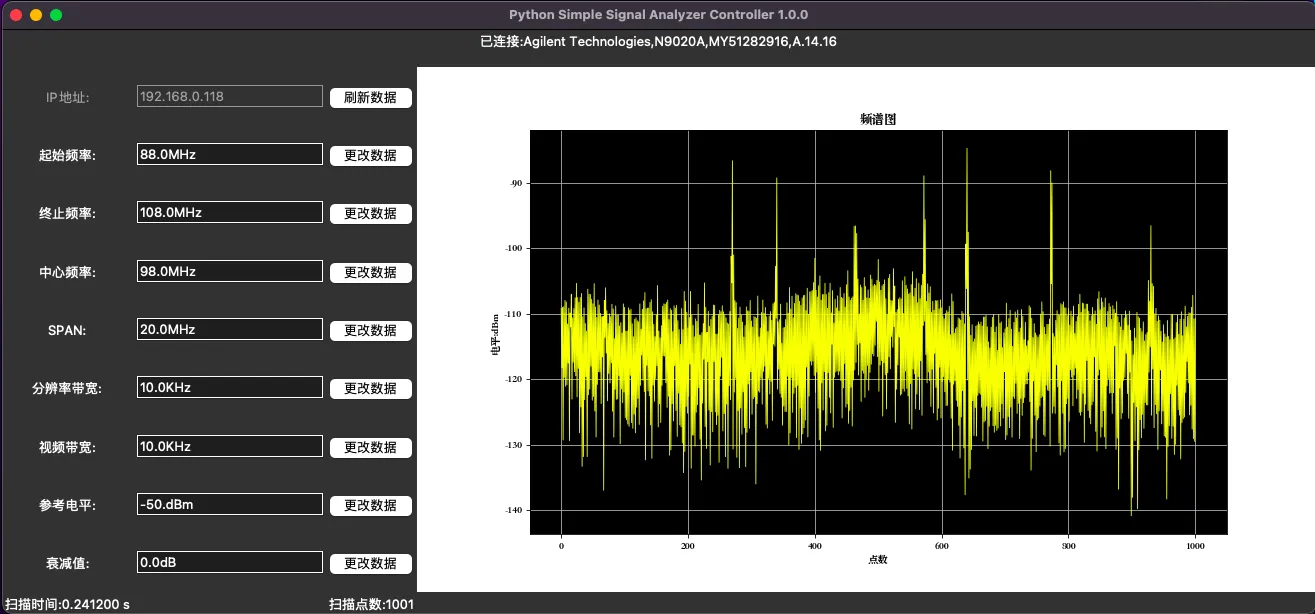
Task: Click the 频谱图 chart title
Action: click(x=877, y=119)
